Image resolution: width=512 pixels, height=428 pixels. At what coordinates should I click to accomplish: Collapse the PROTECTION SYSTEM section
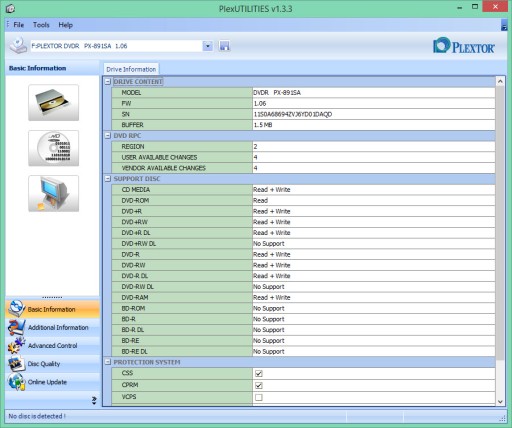(108, 362)
